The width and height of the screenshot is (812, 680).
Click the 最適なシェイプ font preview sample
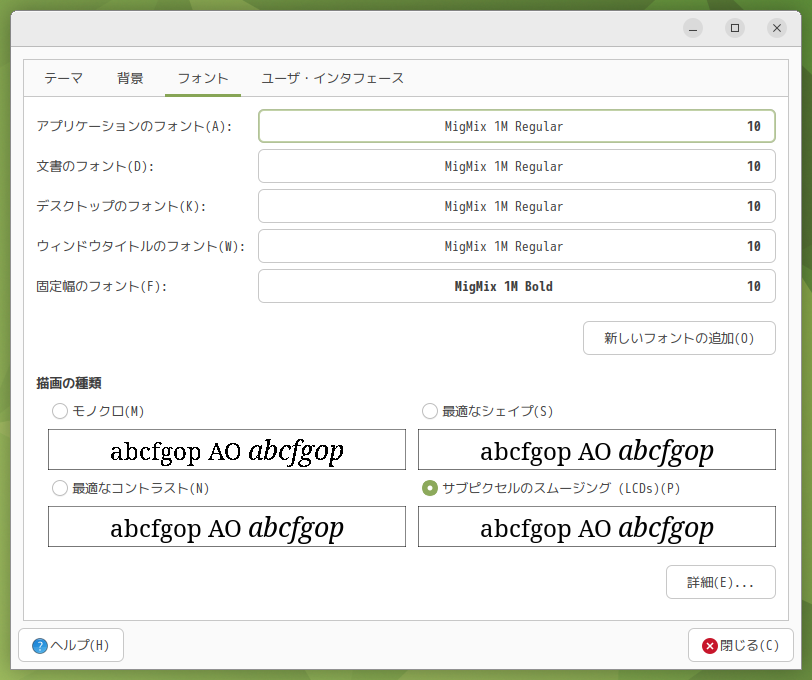pyautogui.click(x=597, y=450)
